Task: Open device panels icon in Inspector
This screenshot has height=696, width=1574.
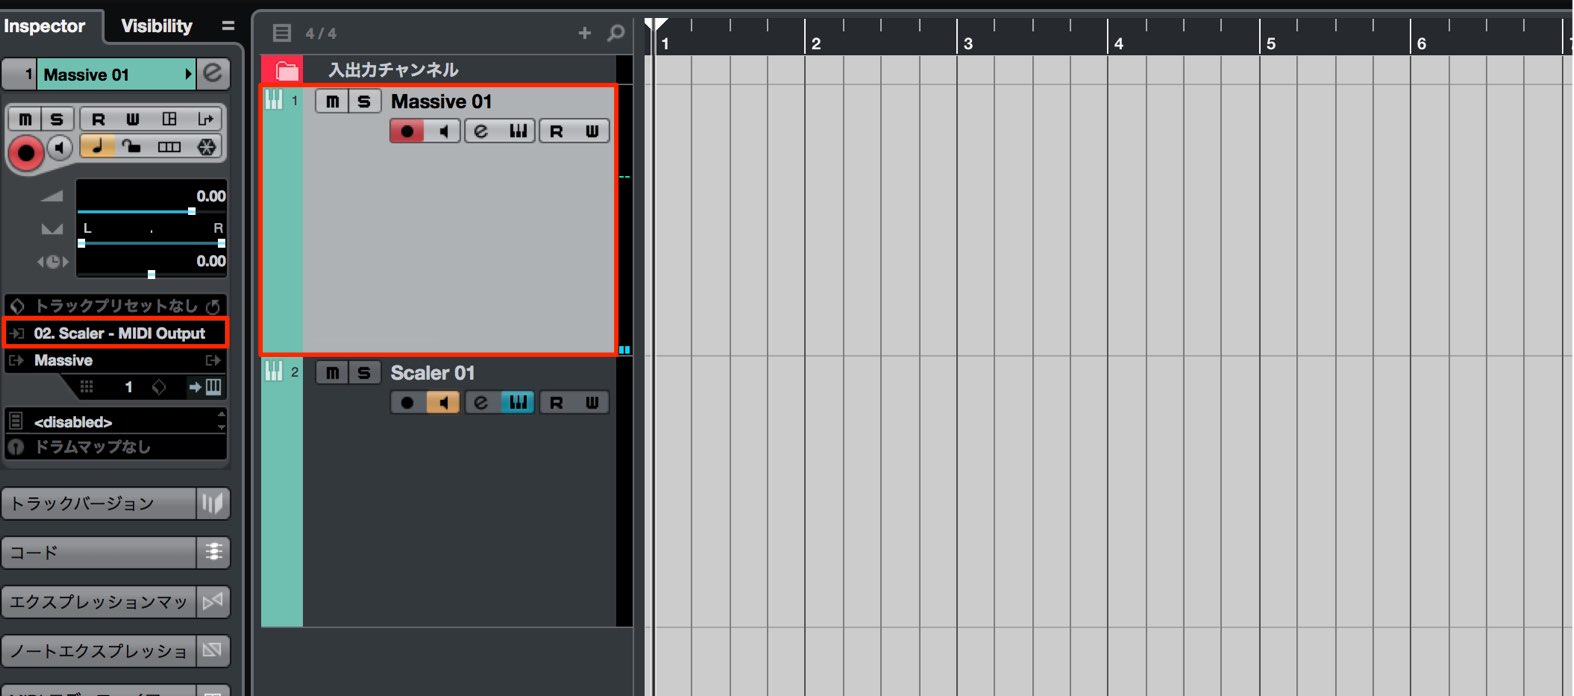Action: (169, 119)
